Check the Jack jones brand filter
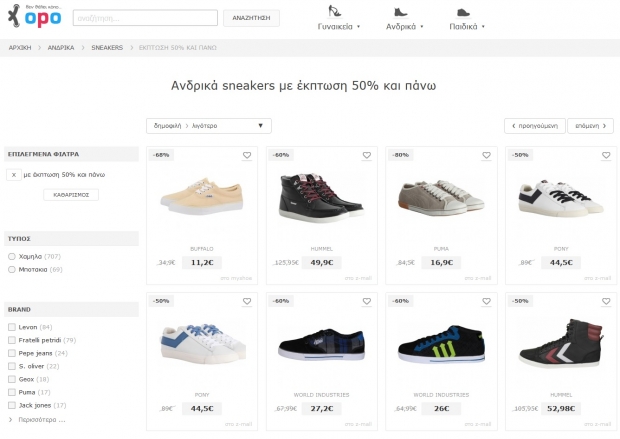 [x=12, y=405]
